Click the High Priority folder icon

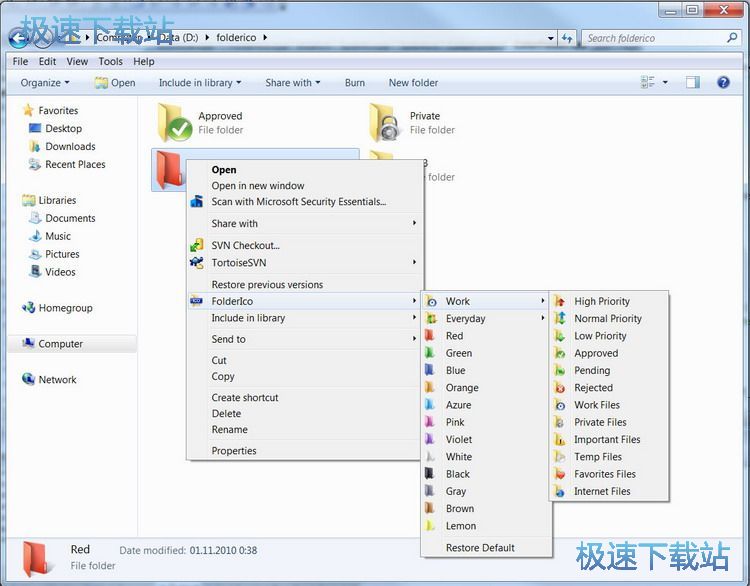tap(601, 301)
